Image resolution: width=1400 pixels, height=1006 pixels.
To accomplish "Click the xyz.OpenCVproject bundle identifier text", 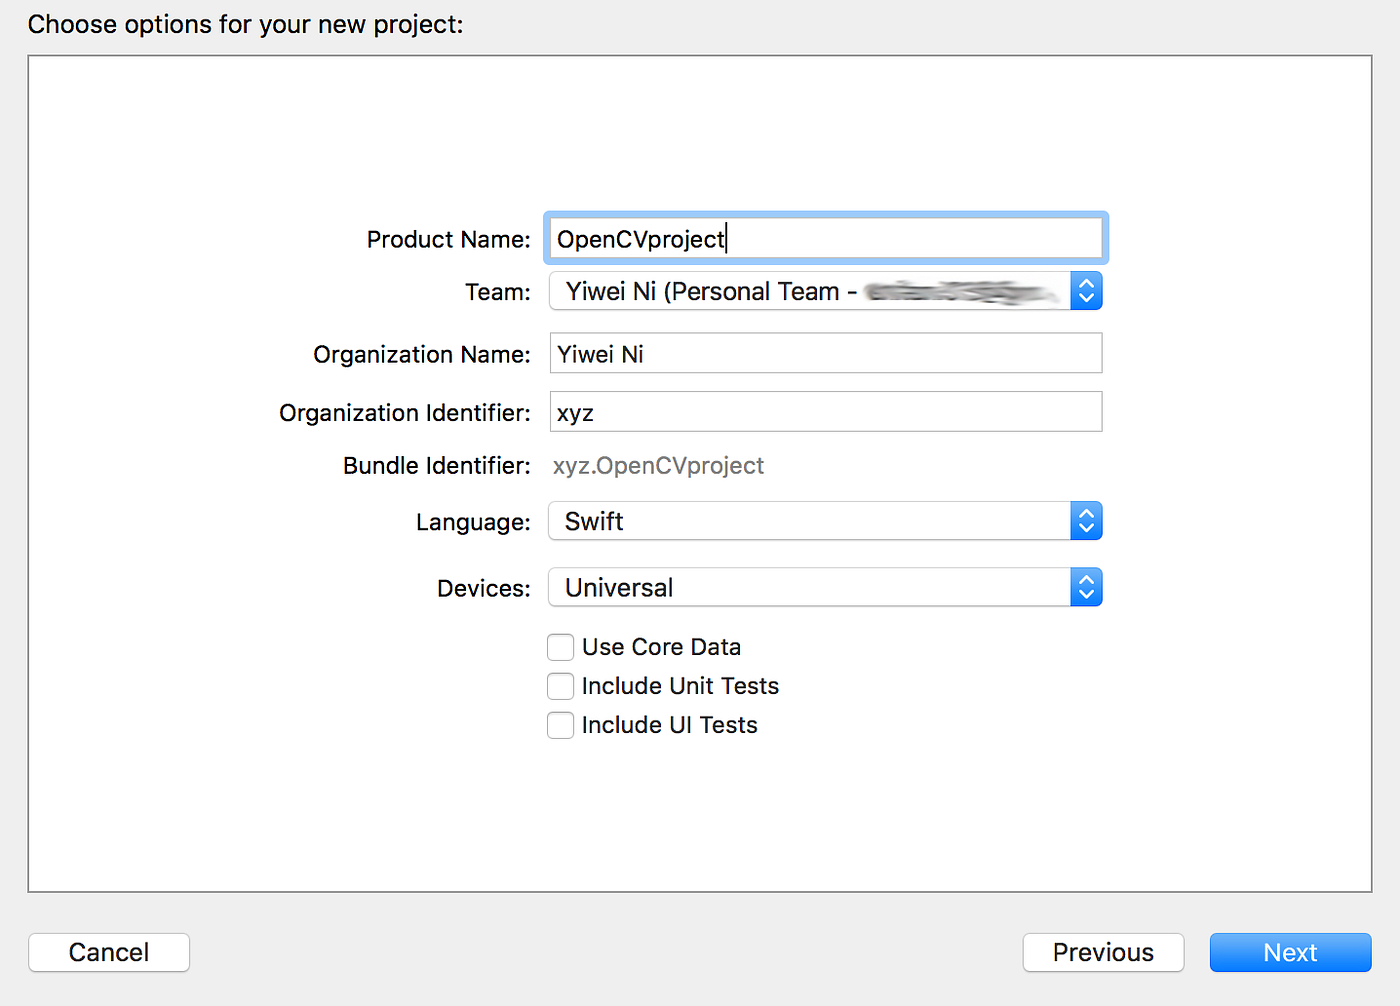I will click(658, 466).
